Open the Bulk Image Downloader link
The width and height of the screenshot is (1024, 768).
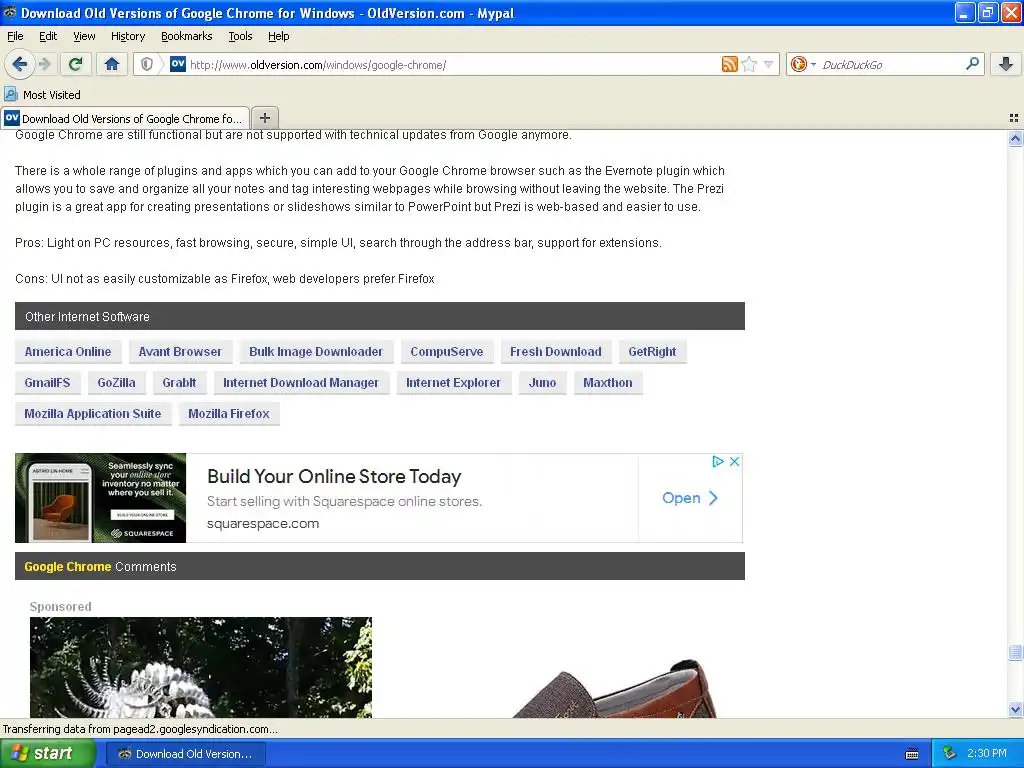point(316,352)
